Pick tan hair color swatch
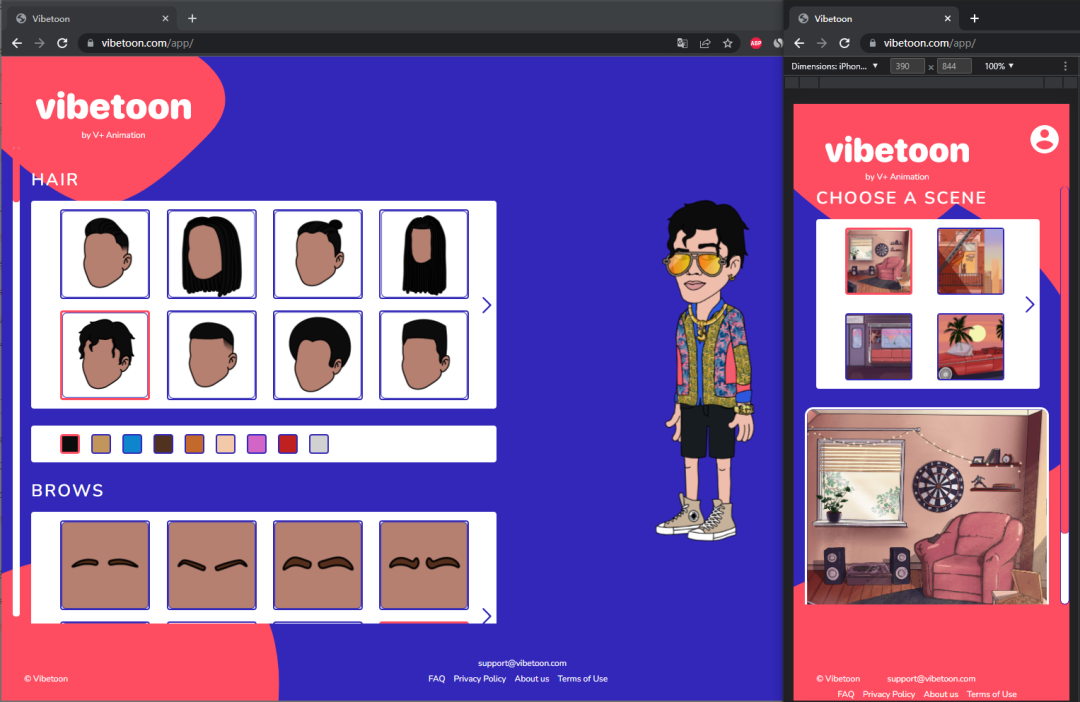 click(101, 444)
